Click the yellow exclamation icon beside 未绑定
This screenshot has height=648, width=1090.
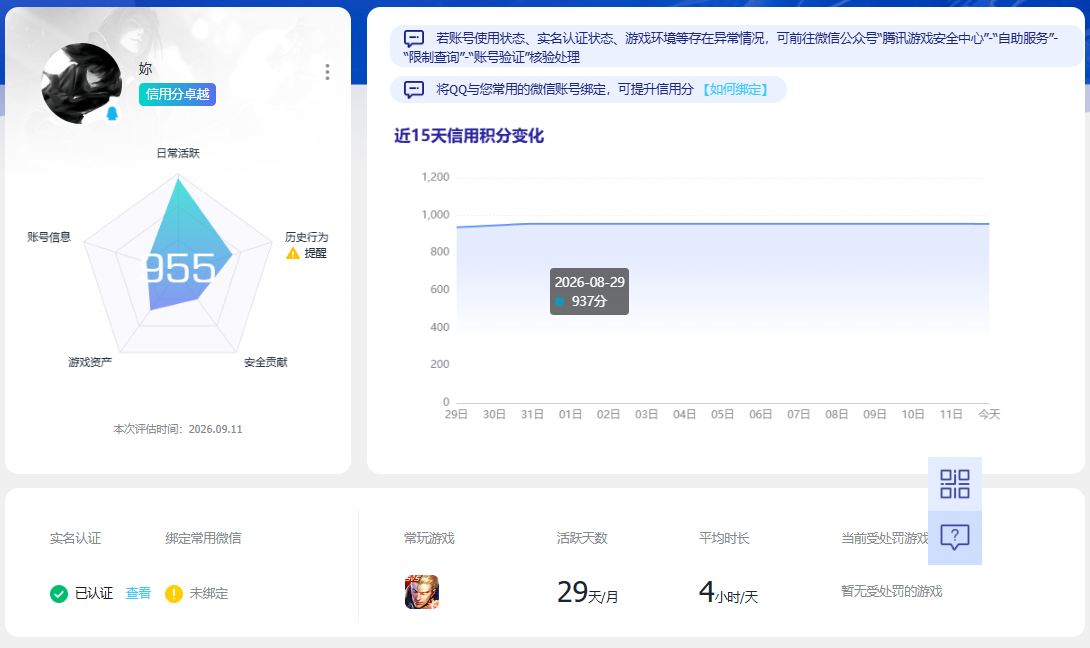coord(174,594)
